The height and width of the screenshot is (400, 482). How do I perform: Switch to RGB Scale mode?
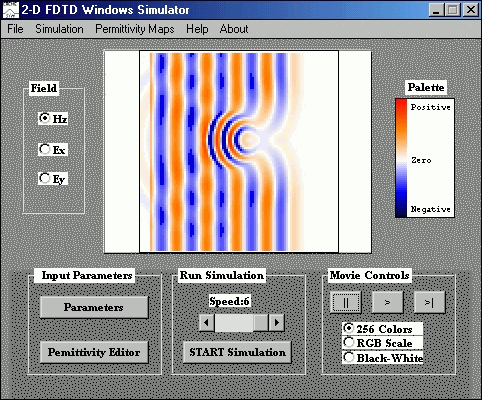349,342
